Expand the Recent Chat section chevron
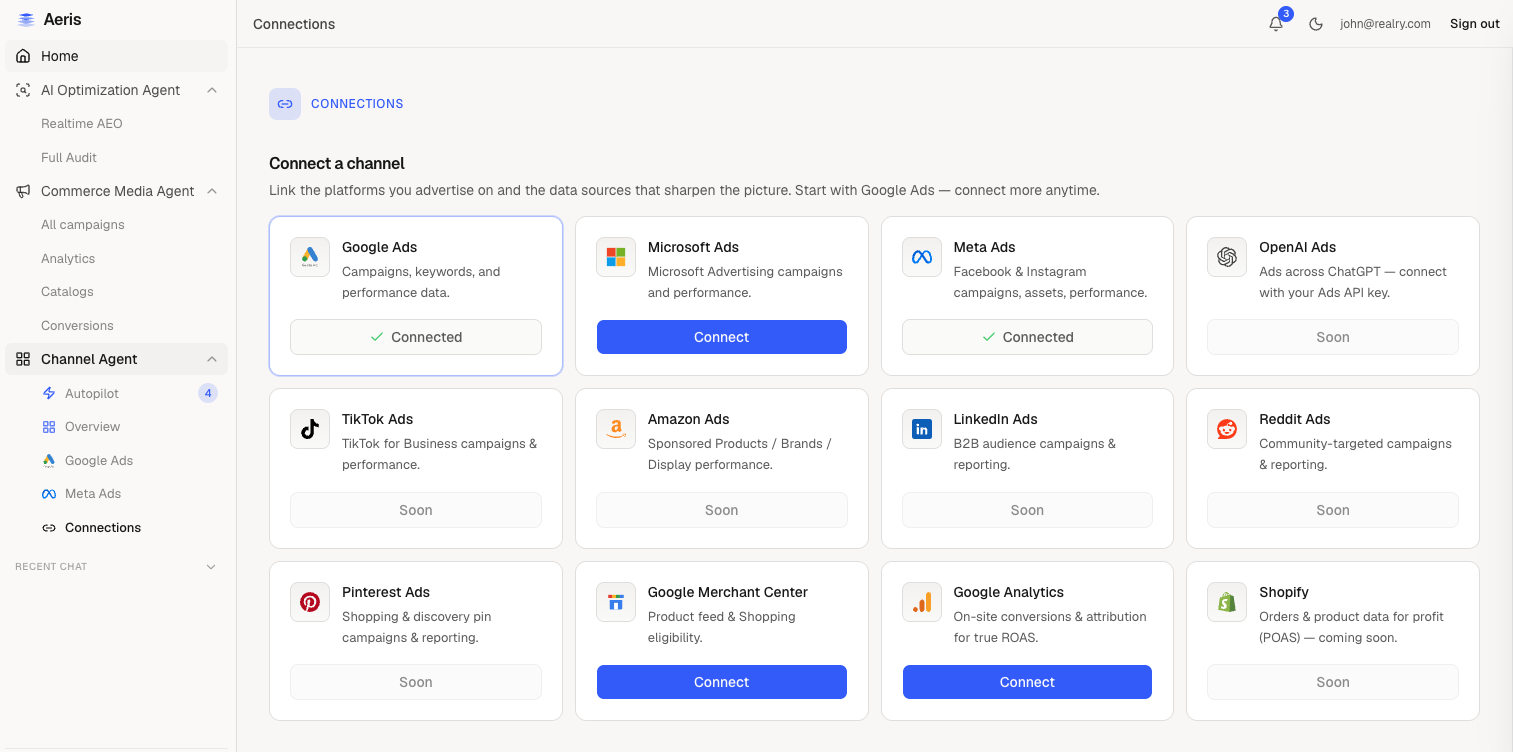Viewport: 1513px width, 752px height. click(x=211, y=567)
